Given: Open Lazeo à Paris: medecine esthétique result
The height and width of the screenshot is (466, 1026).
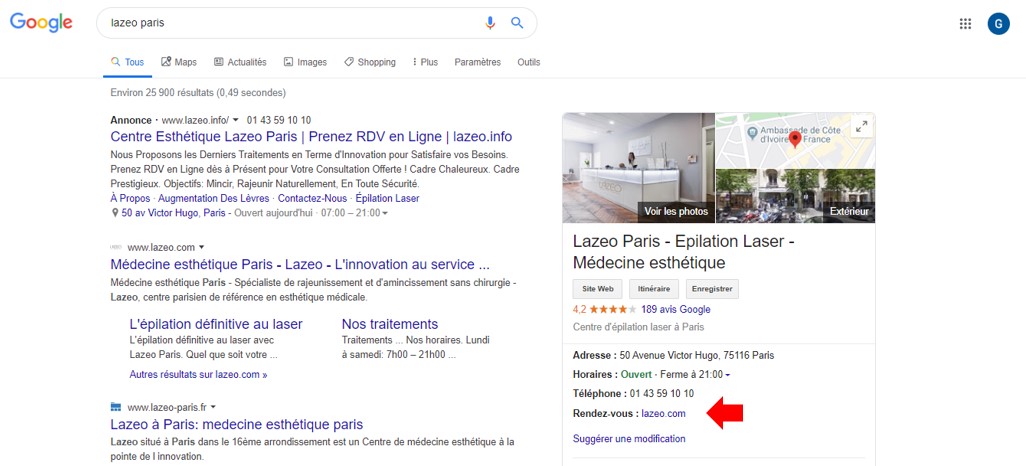Looking at the screenshot, I should pos(237,424).
